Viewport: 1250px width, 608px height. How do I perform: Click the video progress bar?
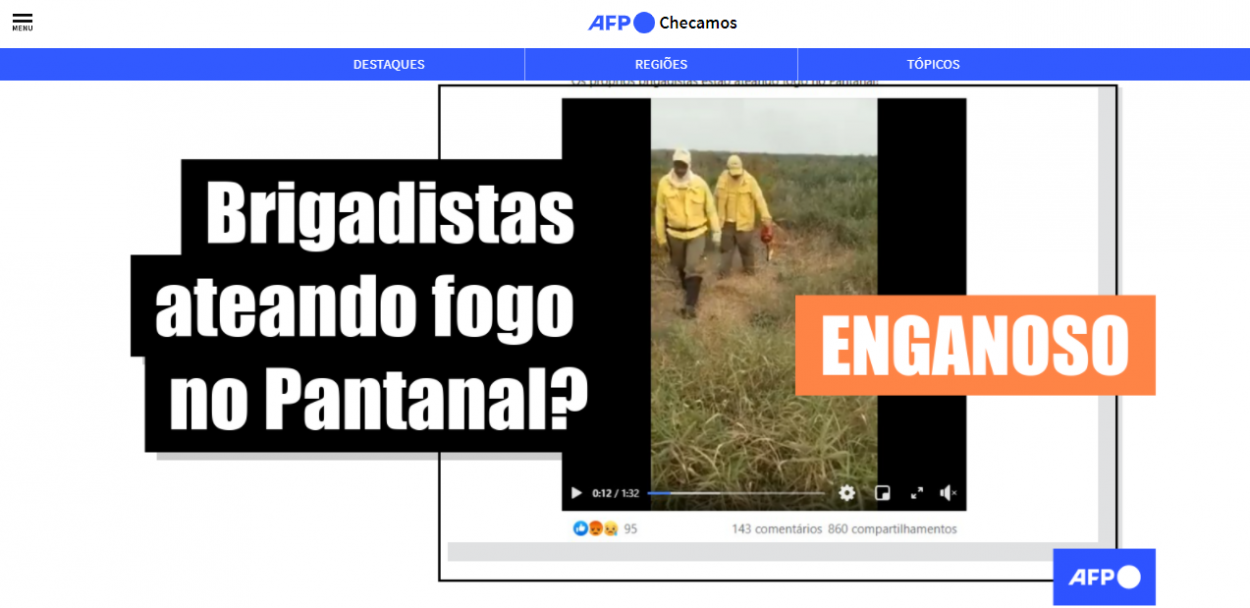(735, 493)
